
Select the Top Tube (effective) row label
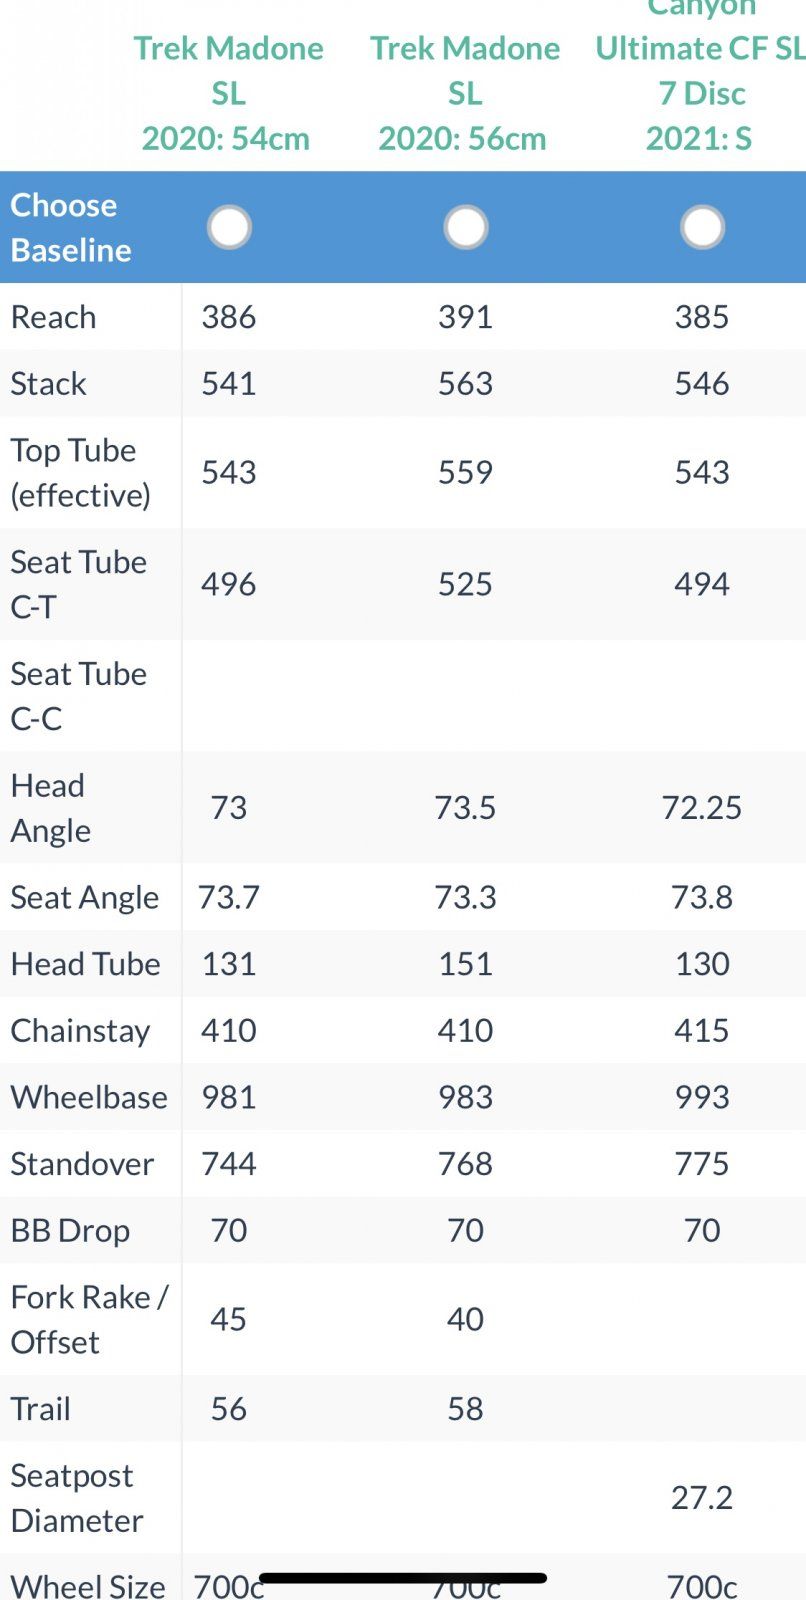click(80, 472)
